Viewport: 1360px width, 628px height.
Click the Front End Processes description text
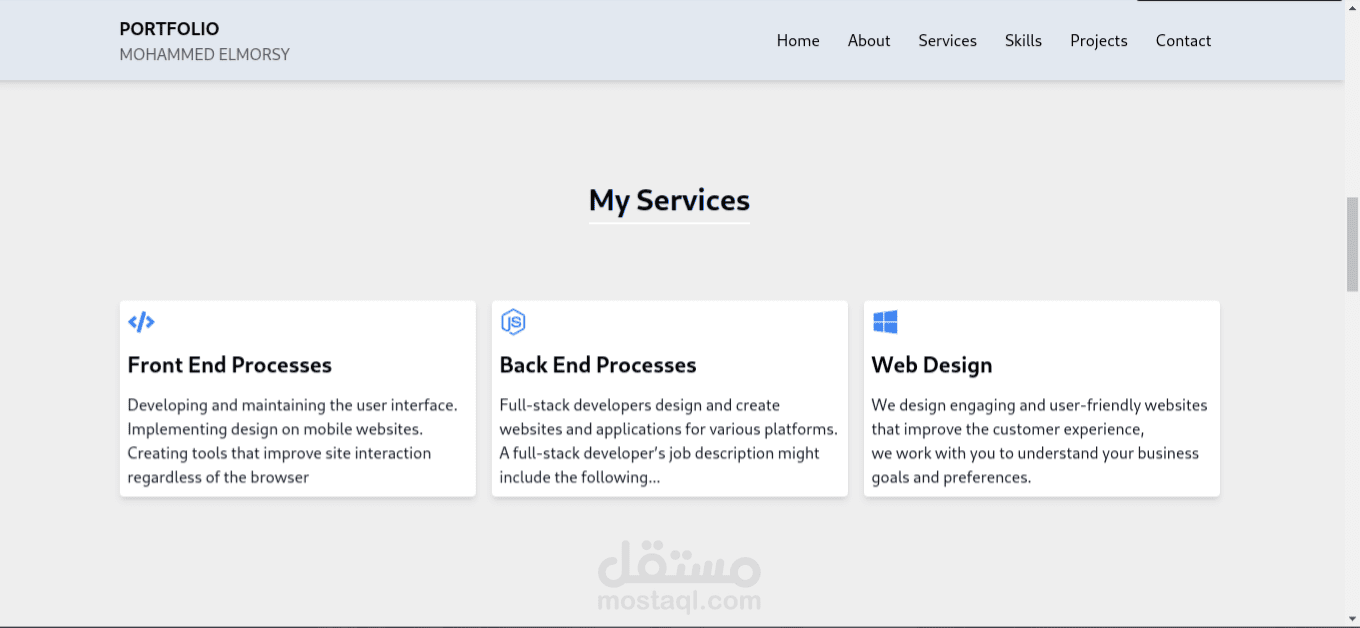pos(293,440)
